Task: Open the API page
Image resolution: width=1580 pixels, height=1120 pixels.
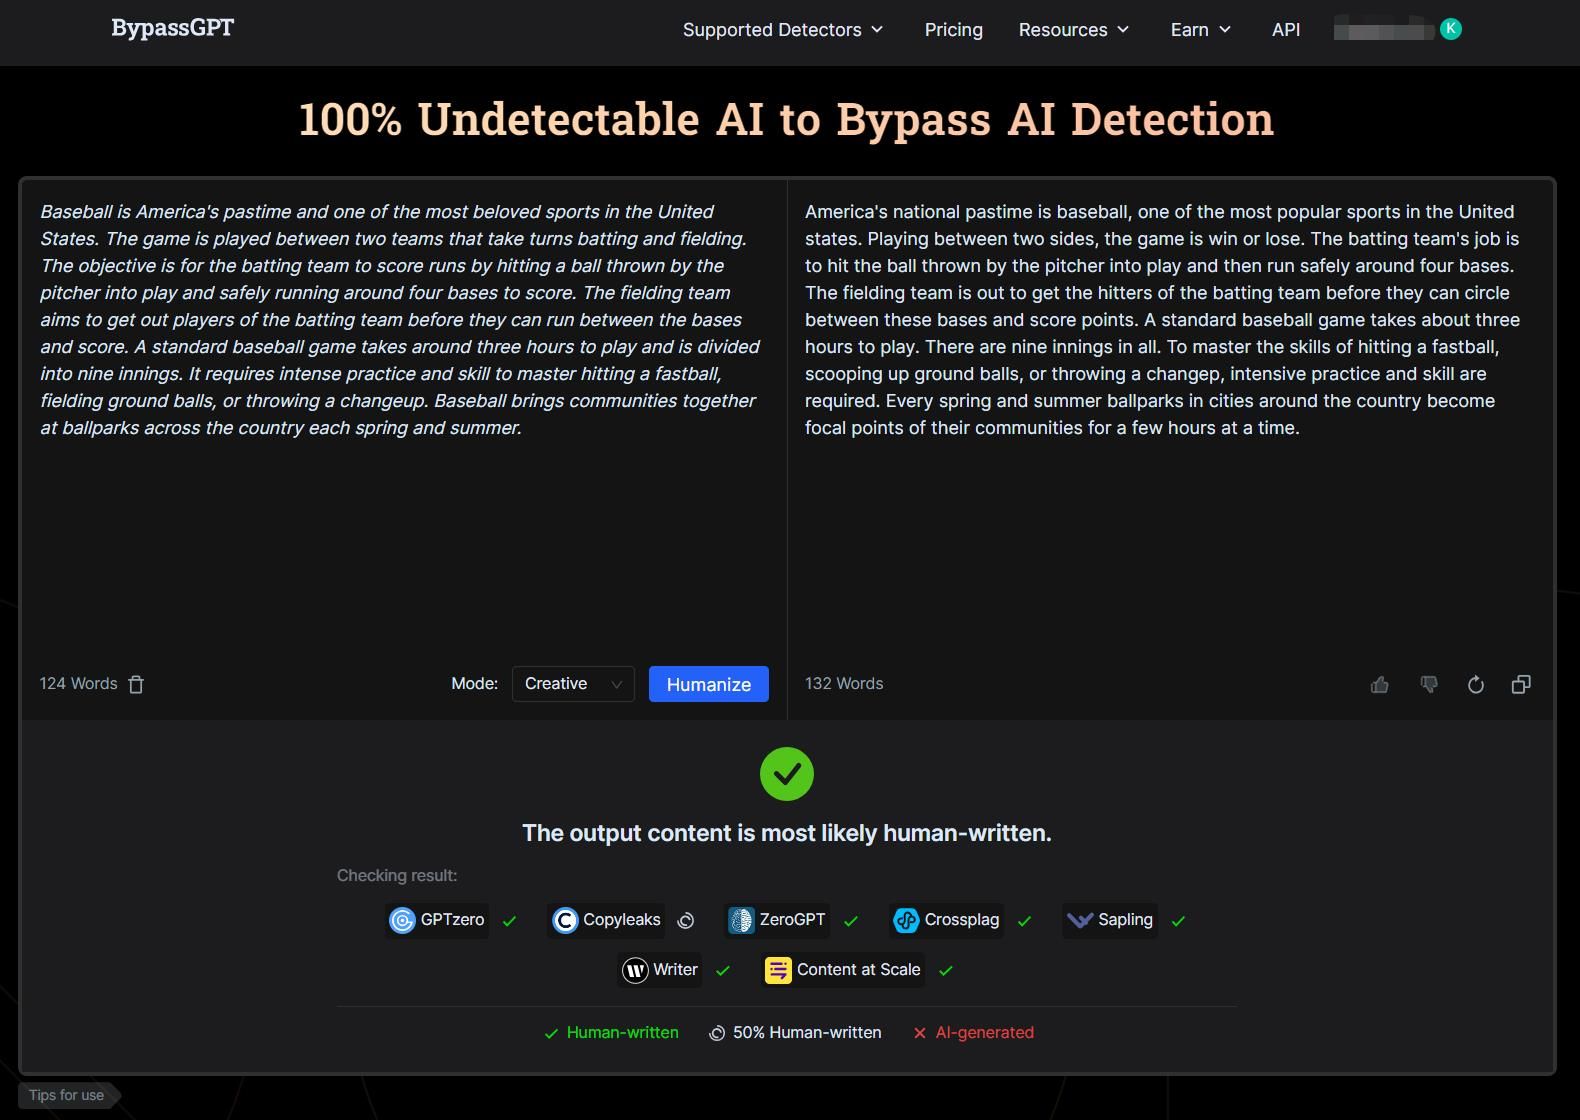Action: [x=1286, y=30]
